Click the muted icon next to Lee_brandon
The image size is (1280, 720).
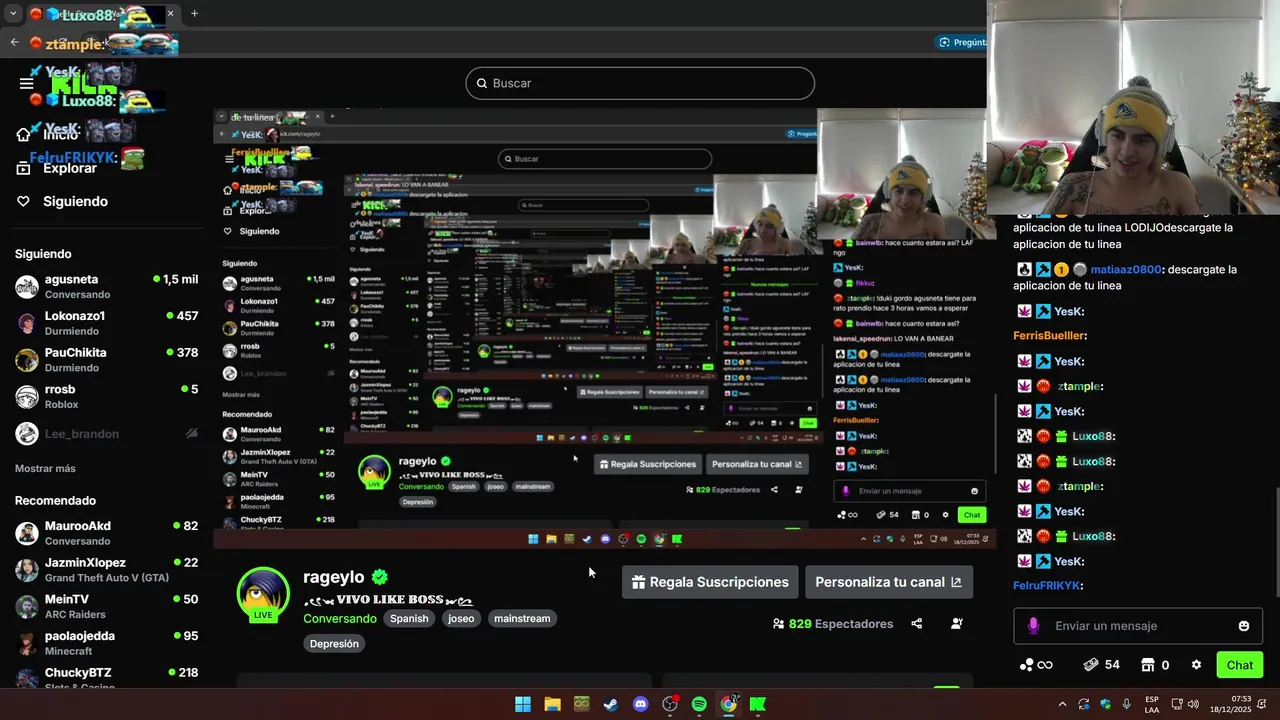[x=192, y=434]
